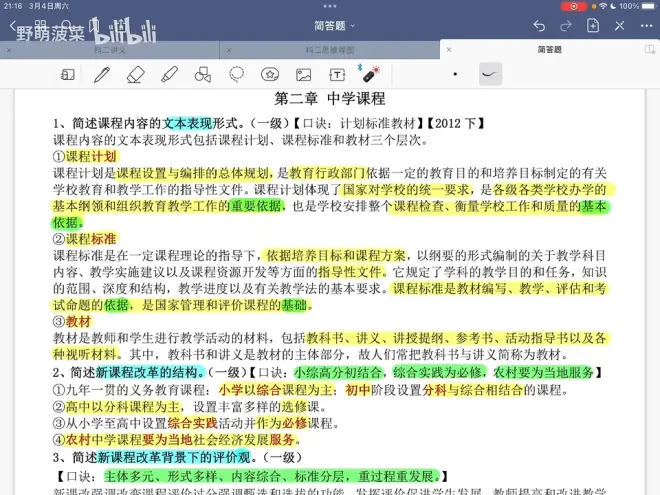Switch to the 科二思维导图 tab
Viewport: 660px width, 495px height.
point(330,48)
